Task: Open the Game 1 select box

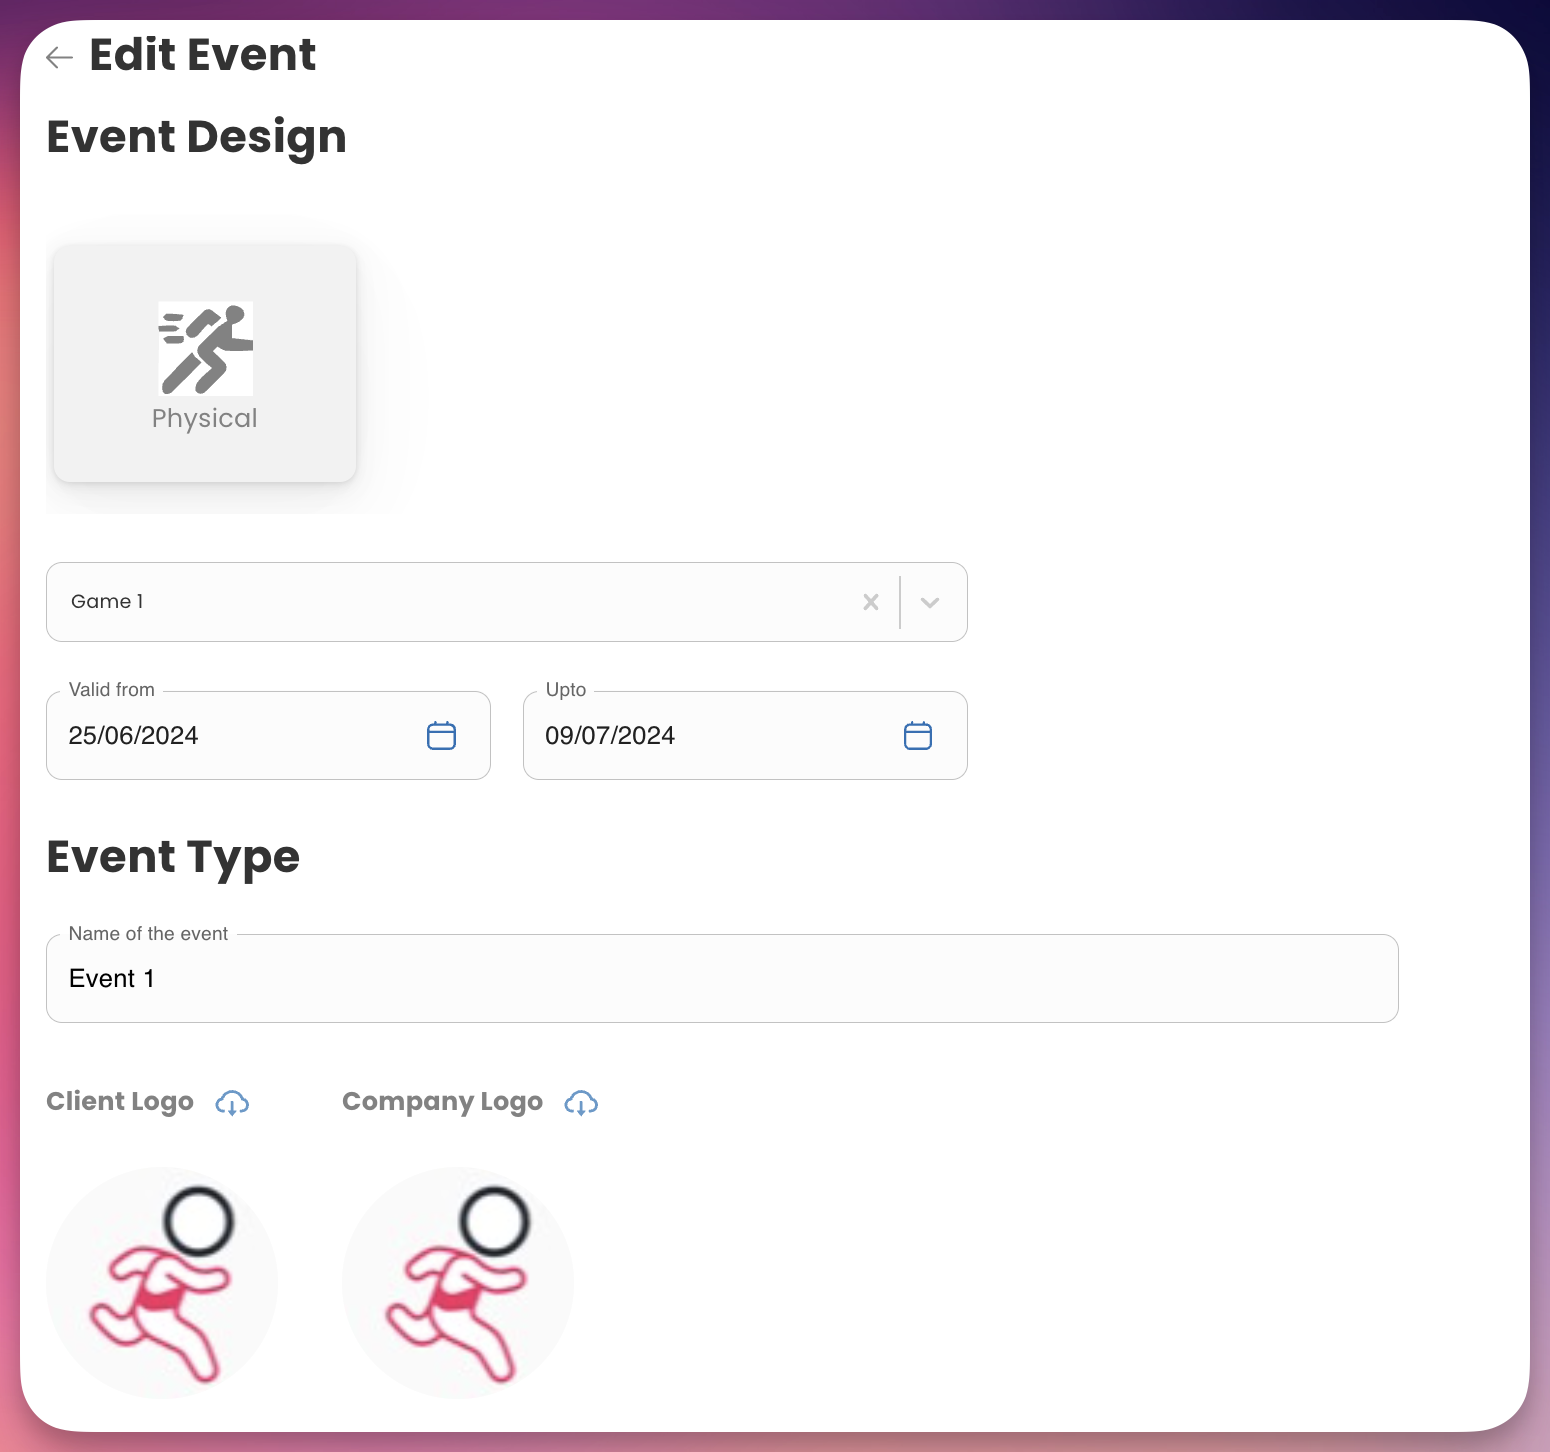Action: (450, 602)
